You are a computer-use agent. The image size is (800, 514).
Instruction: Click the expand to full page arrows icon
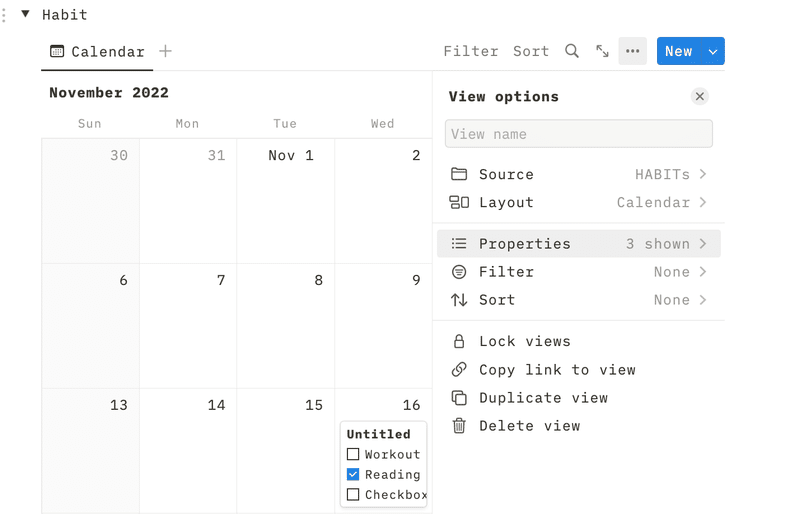click(603, 51)
